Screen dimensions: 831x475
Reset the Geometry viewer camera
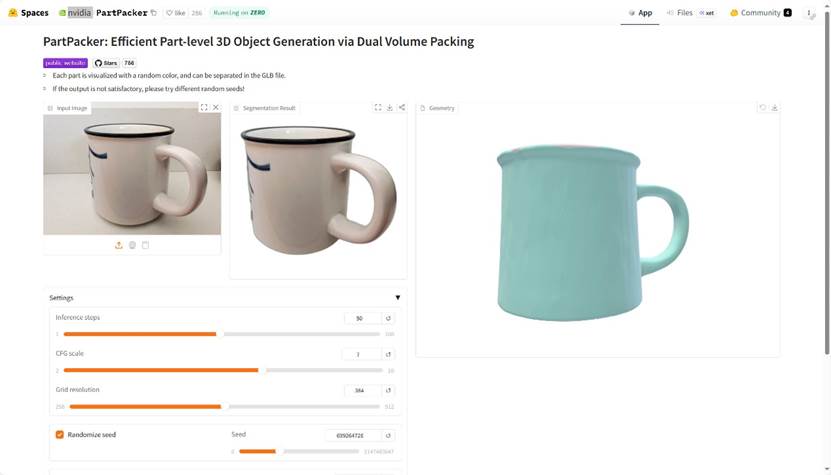coord(762,107)
